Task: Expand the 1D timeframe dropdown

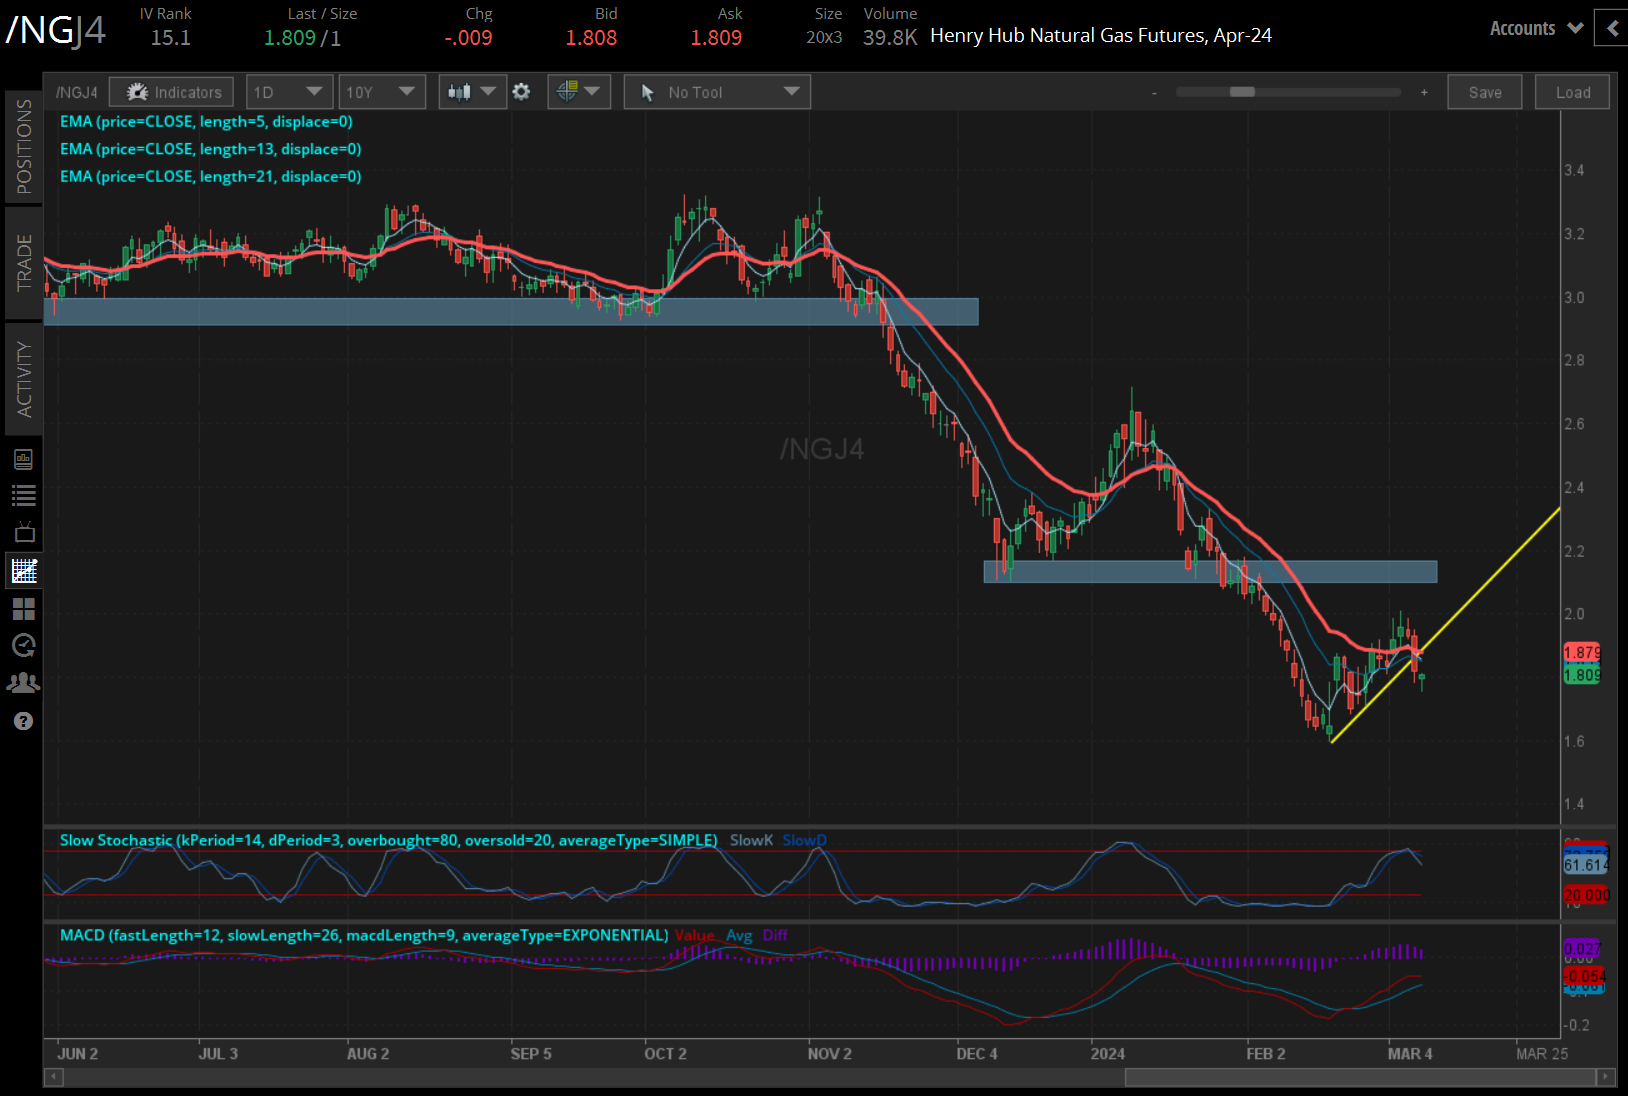Action: tap(289, 92)
